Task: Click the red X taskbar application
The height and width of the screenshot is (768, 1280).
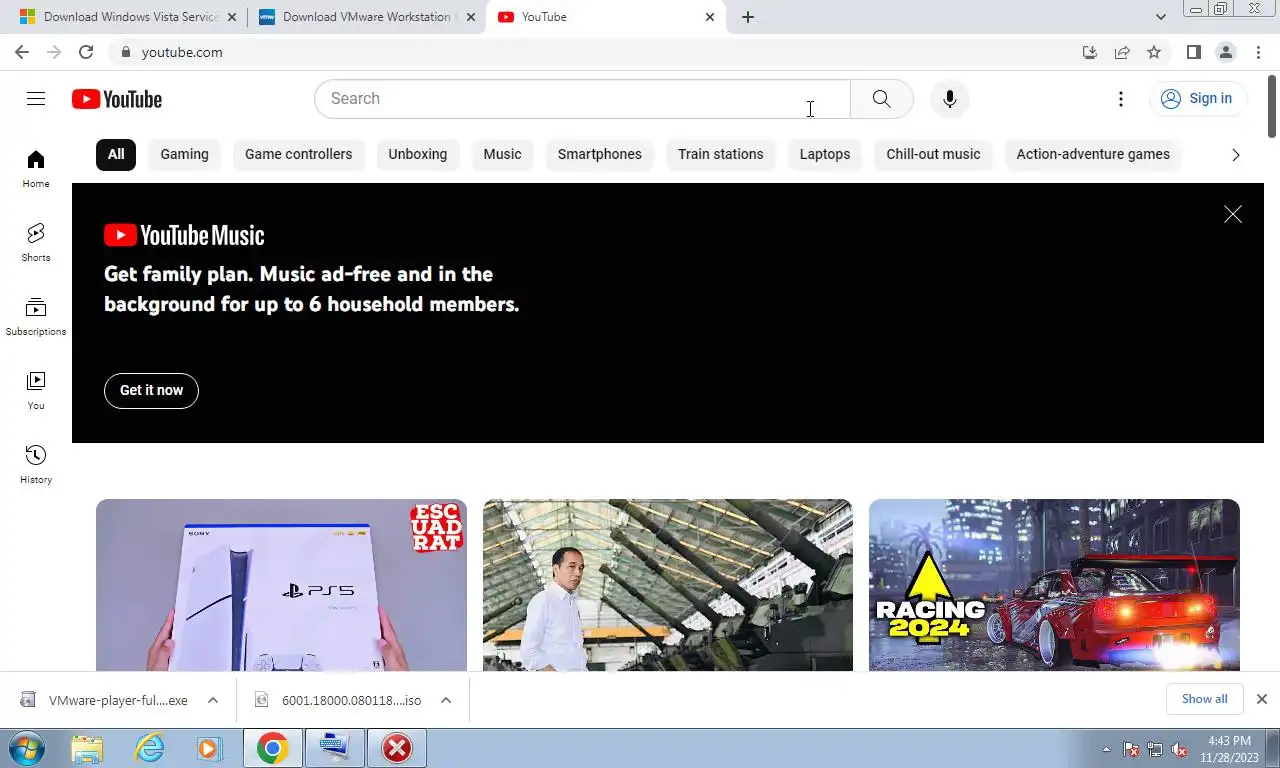Action: (397, 748)
